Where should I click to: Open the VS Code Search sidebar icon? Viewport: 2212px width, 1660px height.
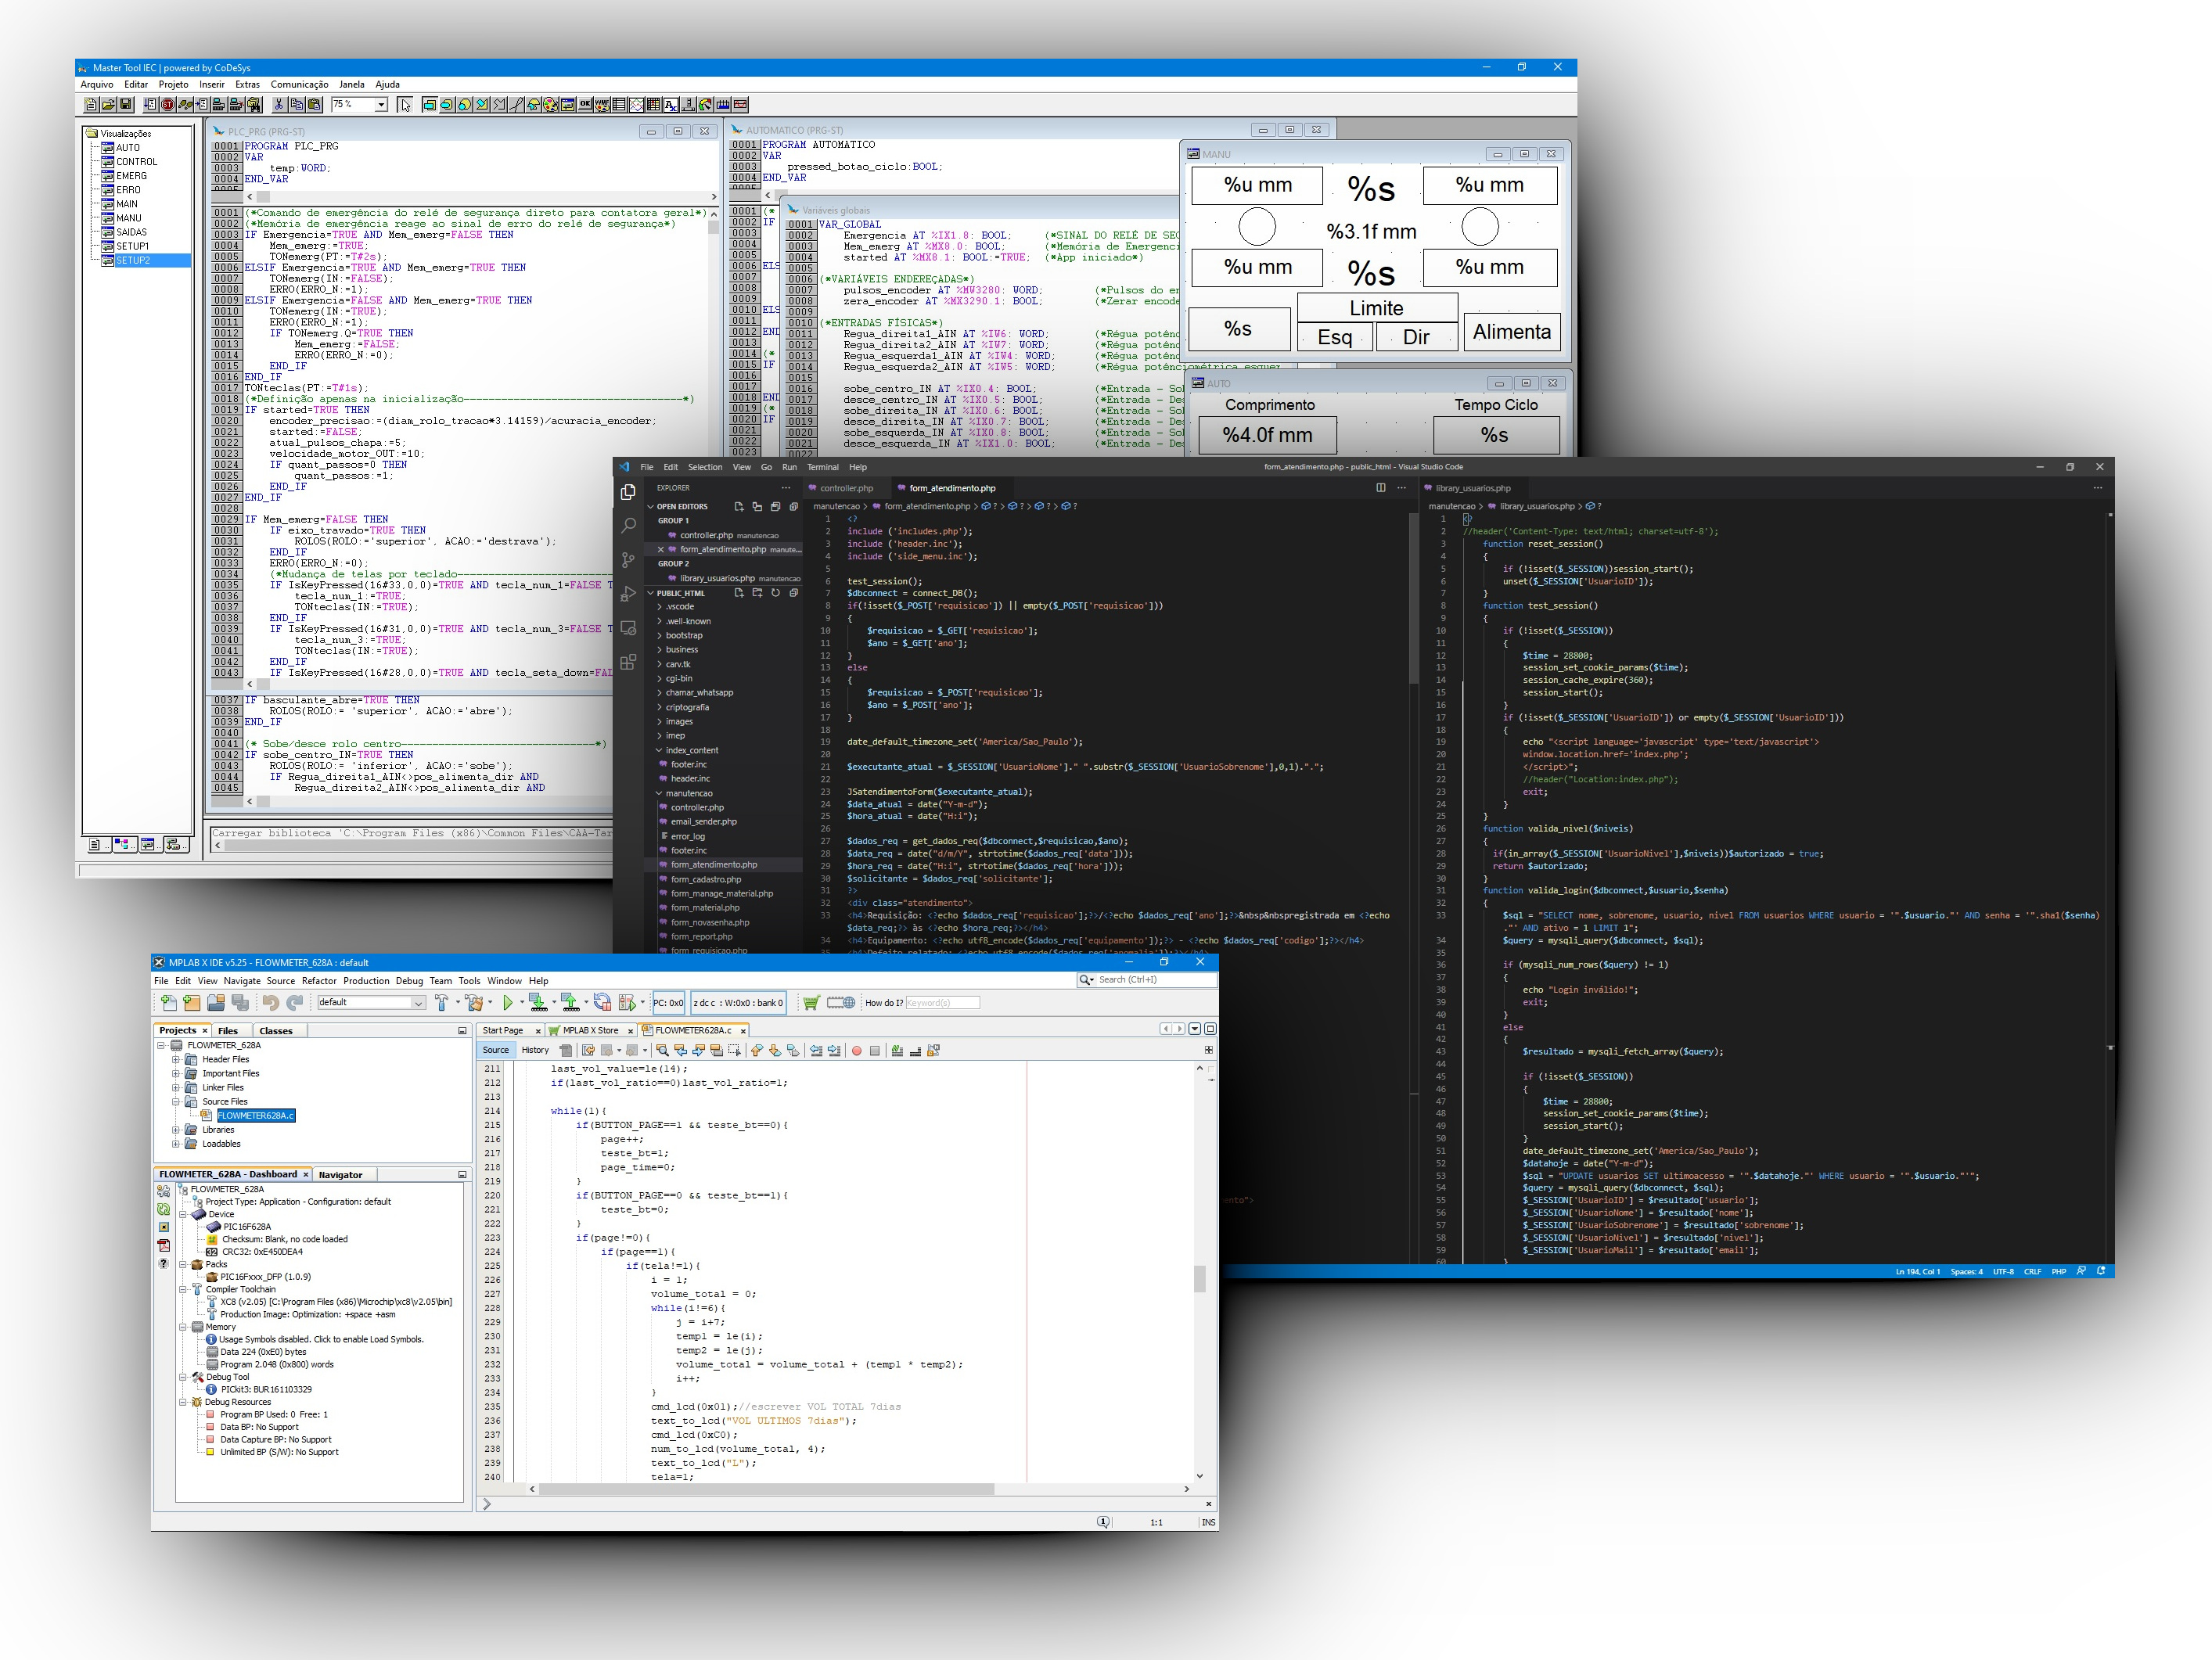[628, 525]
